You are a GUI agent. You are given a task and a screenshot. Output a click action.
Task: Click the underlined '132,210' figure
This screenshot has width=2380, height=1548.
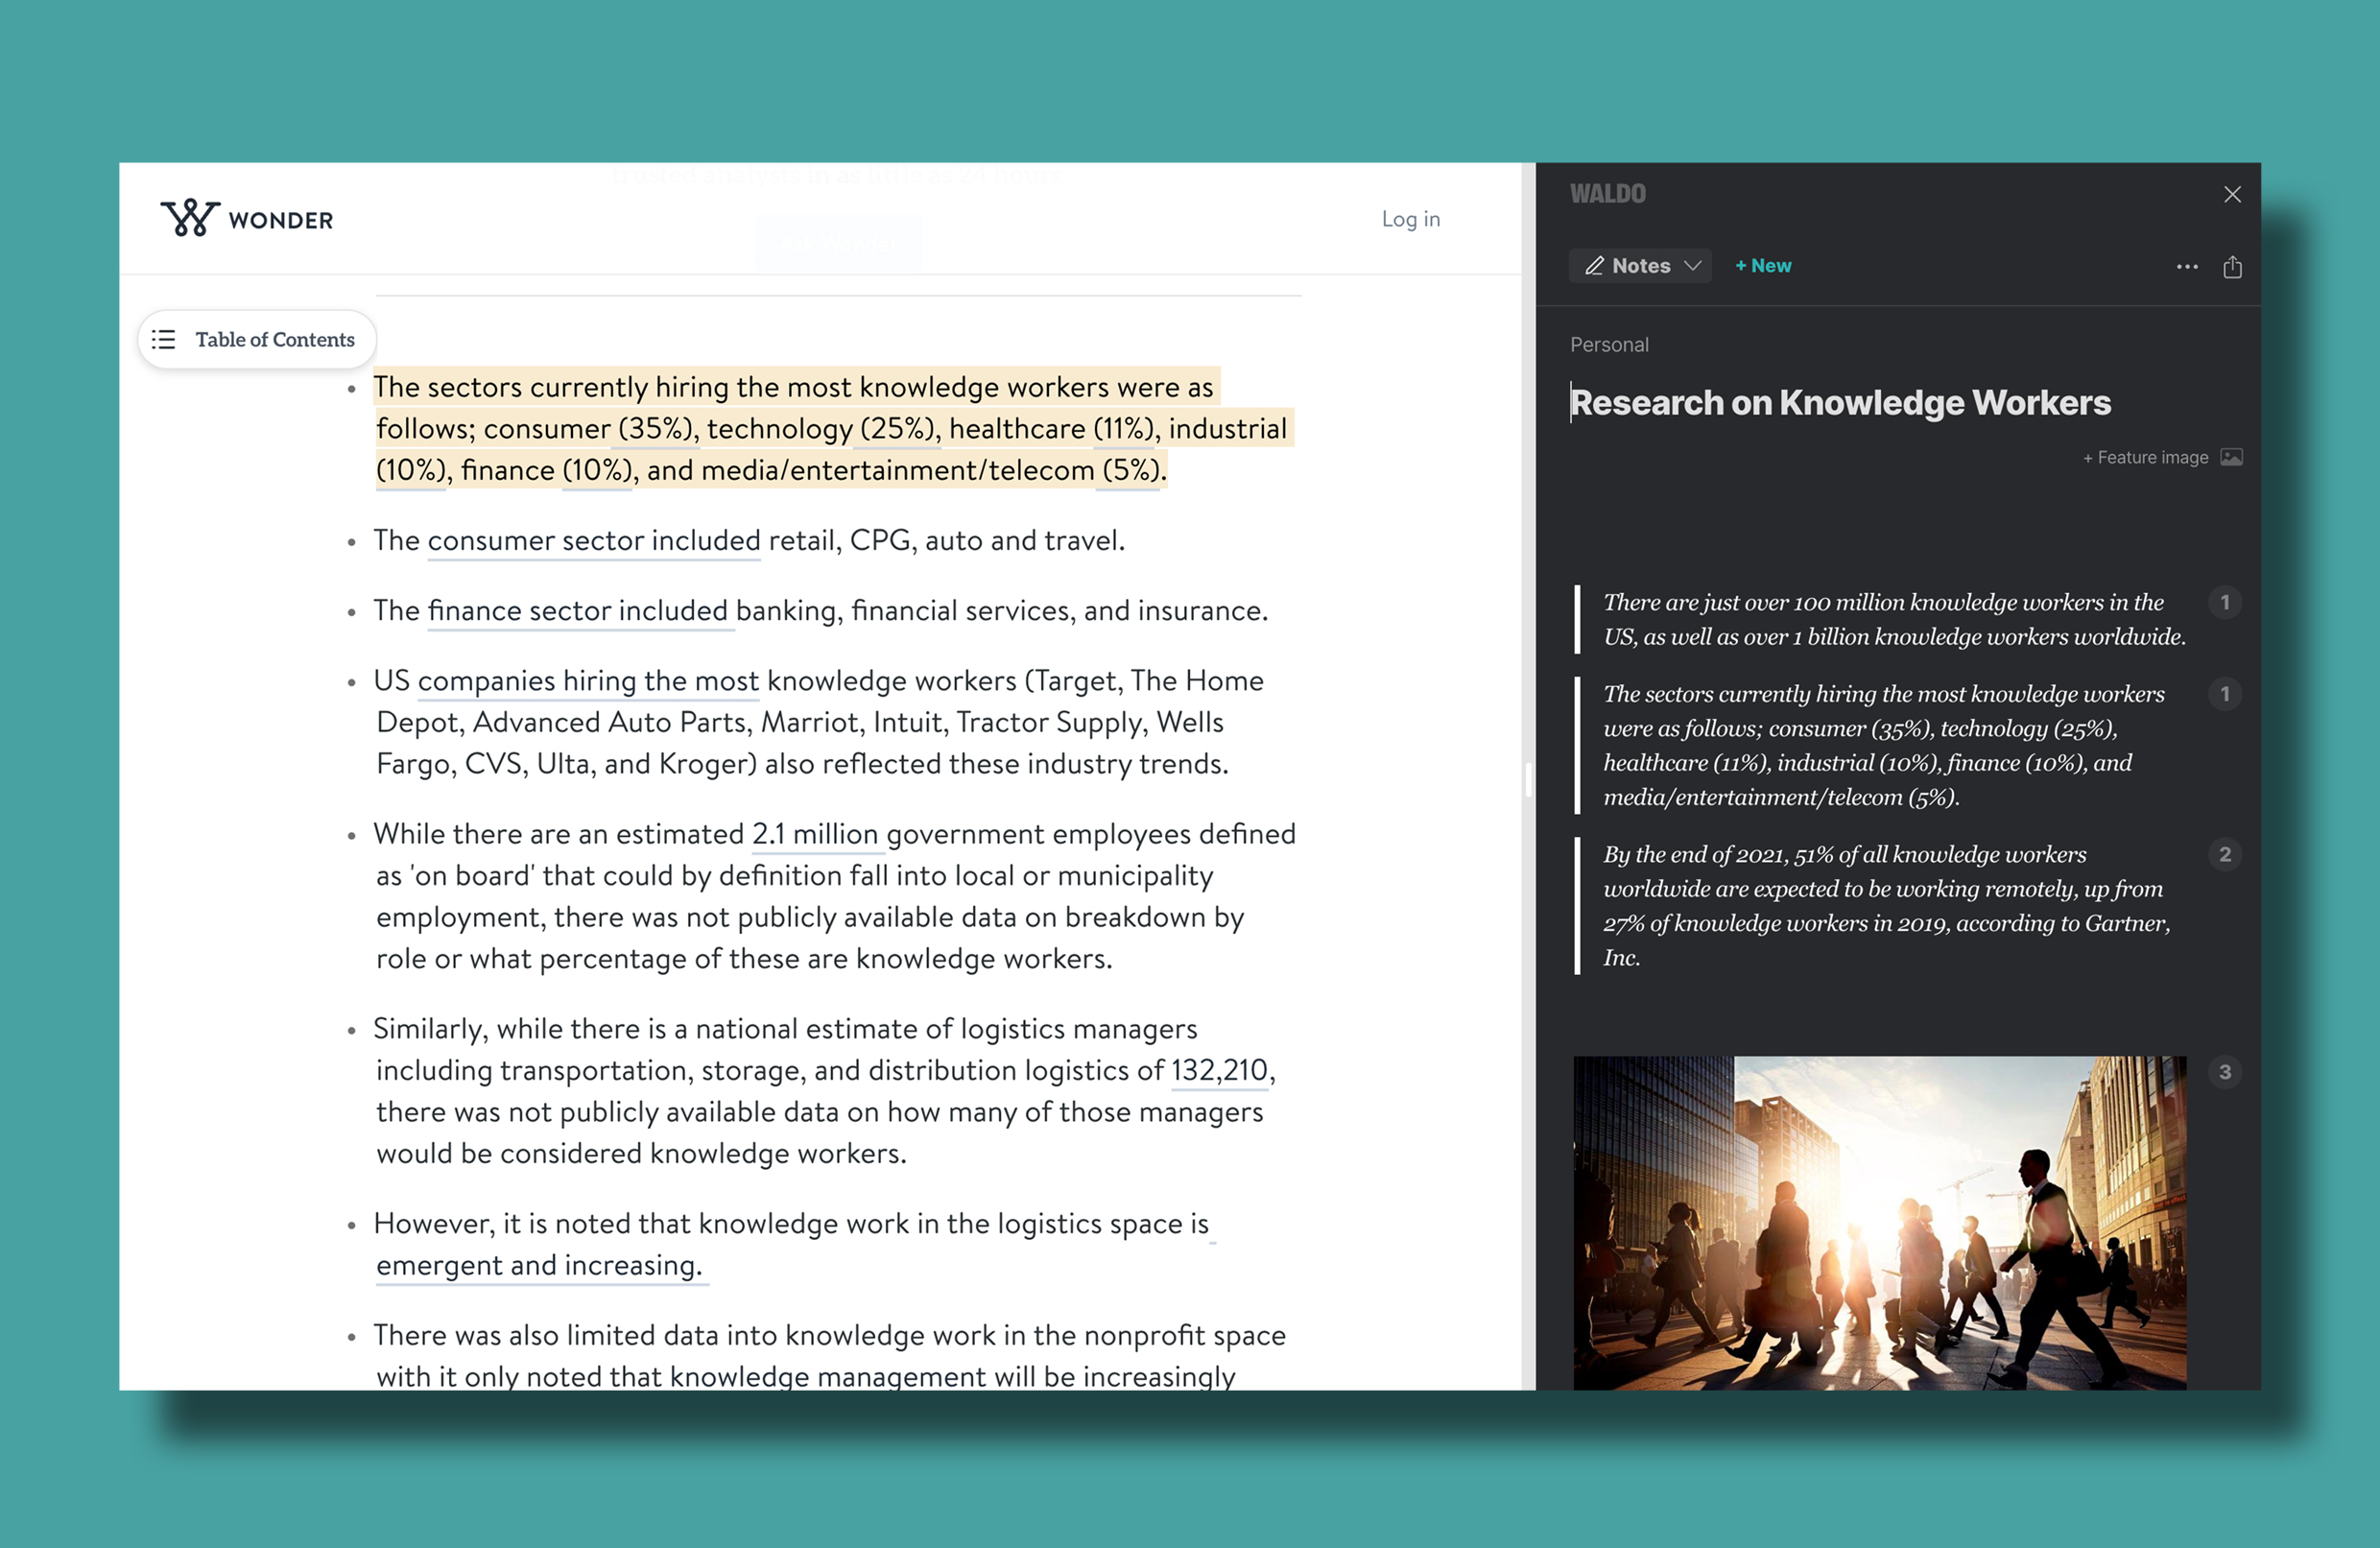coord(1219,1070)
